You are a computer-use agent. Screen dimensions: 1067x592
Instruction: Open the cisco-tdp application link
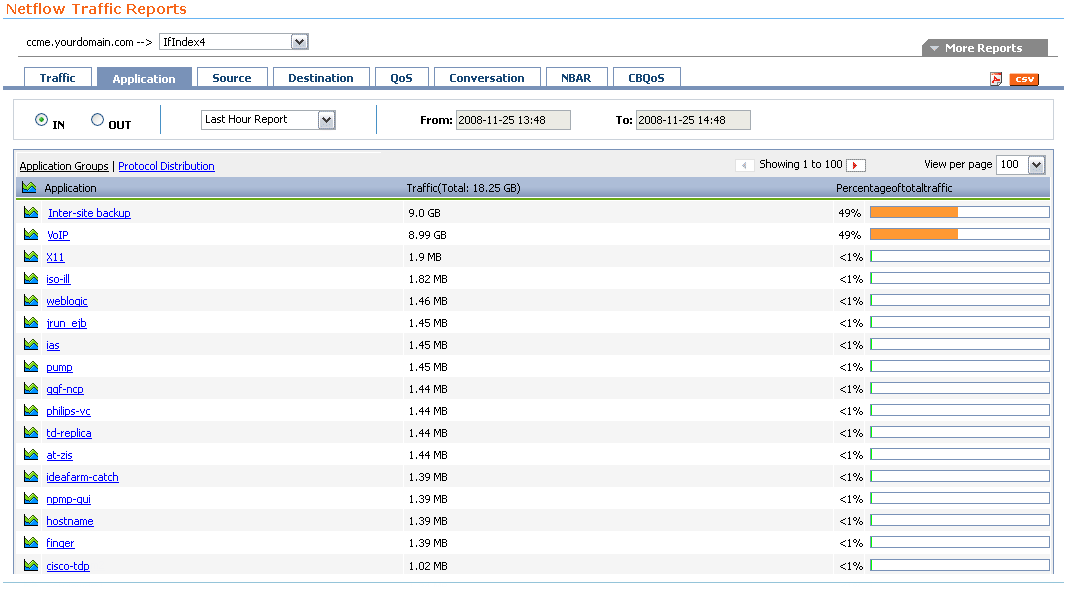[68, 565]
